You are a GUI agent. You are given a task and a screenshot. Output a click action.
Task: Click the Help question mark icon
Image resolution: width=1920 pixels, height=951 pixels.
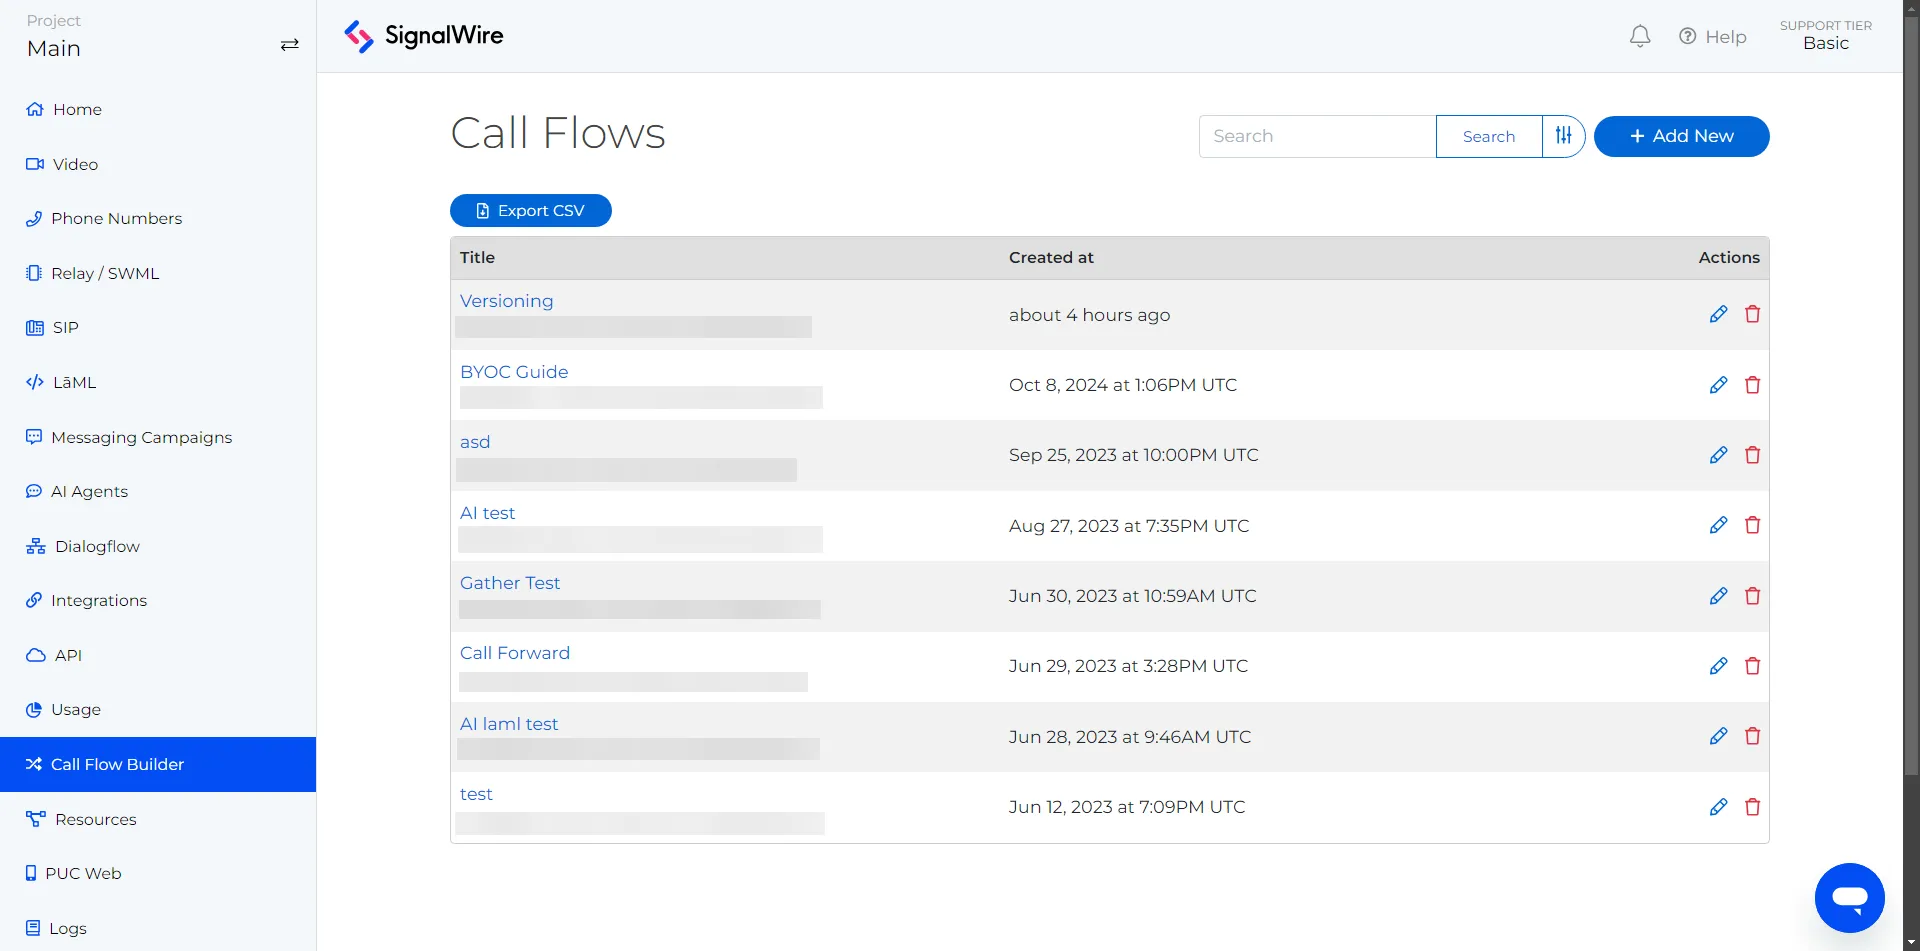pyautogui.click(x=1688, y=36)
